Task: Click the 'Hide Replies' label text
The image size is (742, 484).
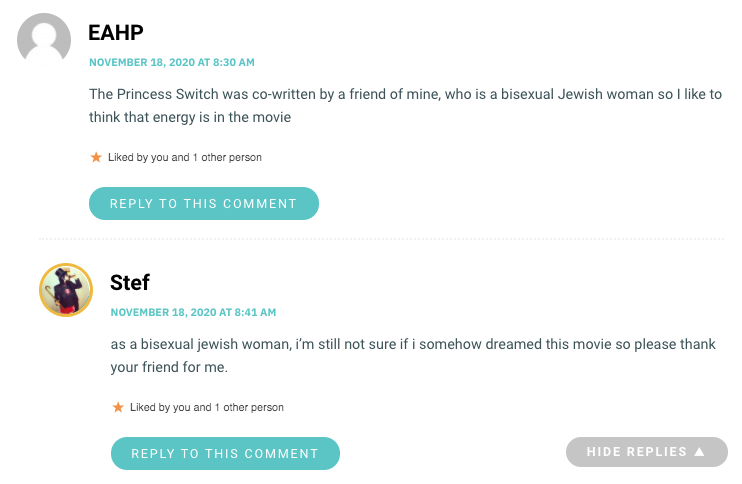Action: (636, 452)
